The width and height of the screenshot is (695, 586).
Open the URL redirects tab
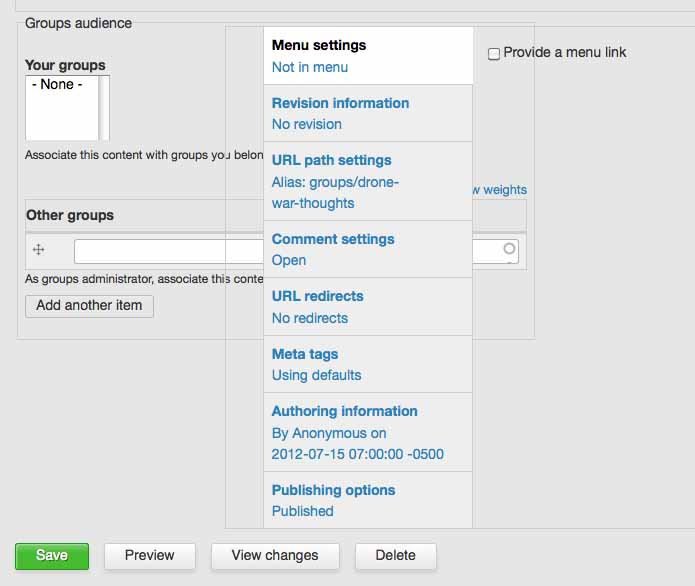(368, 307)
